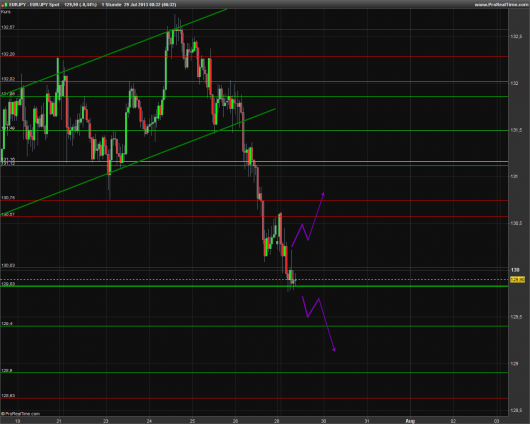Open the ©ProRealTime.com watermark link
The height and width of the screenshot is (424, 530).
pyautogui.click(x=21, y=414)
